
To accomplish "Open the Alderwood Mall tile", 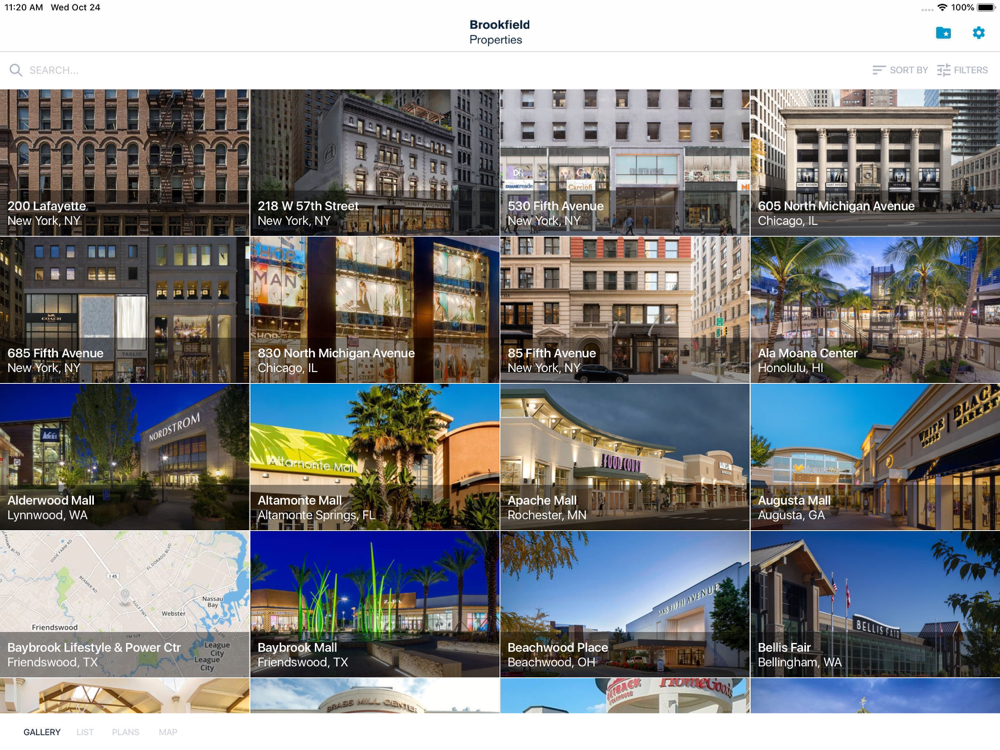I will 124,457.
